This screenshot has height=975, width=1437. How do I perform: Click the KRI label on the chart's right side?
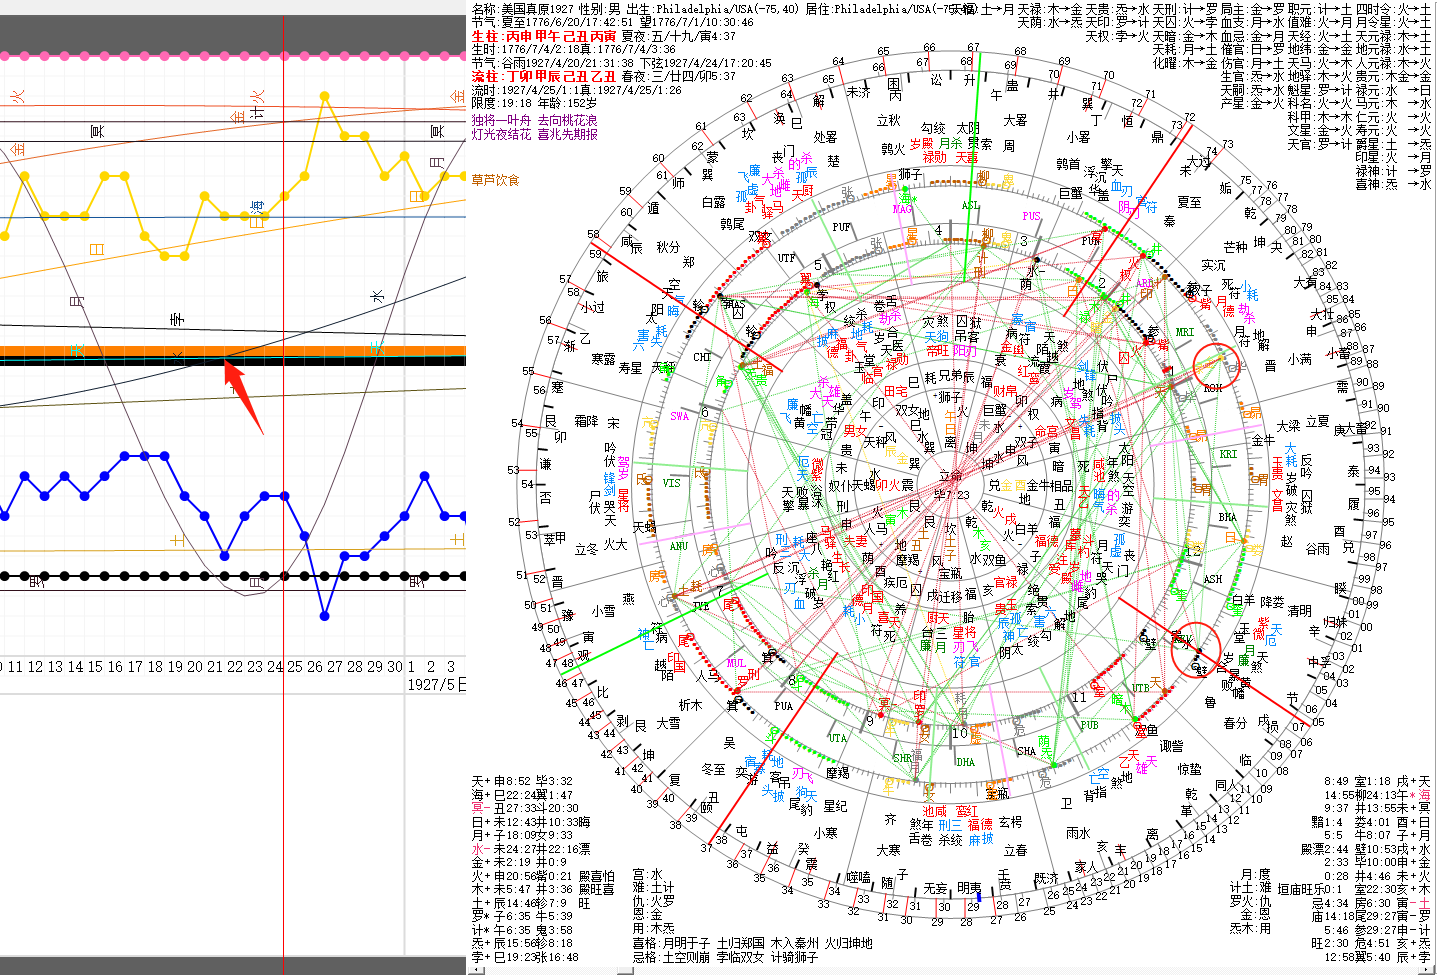tap(1228, 454)
